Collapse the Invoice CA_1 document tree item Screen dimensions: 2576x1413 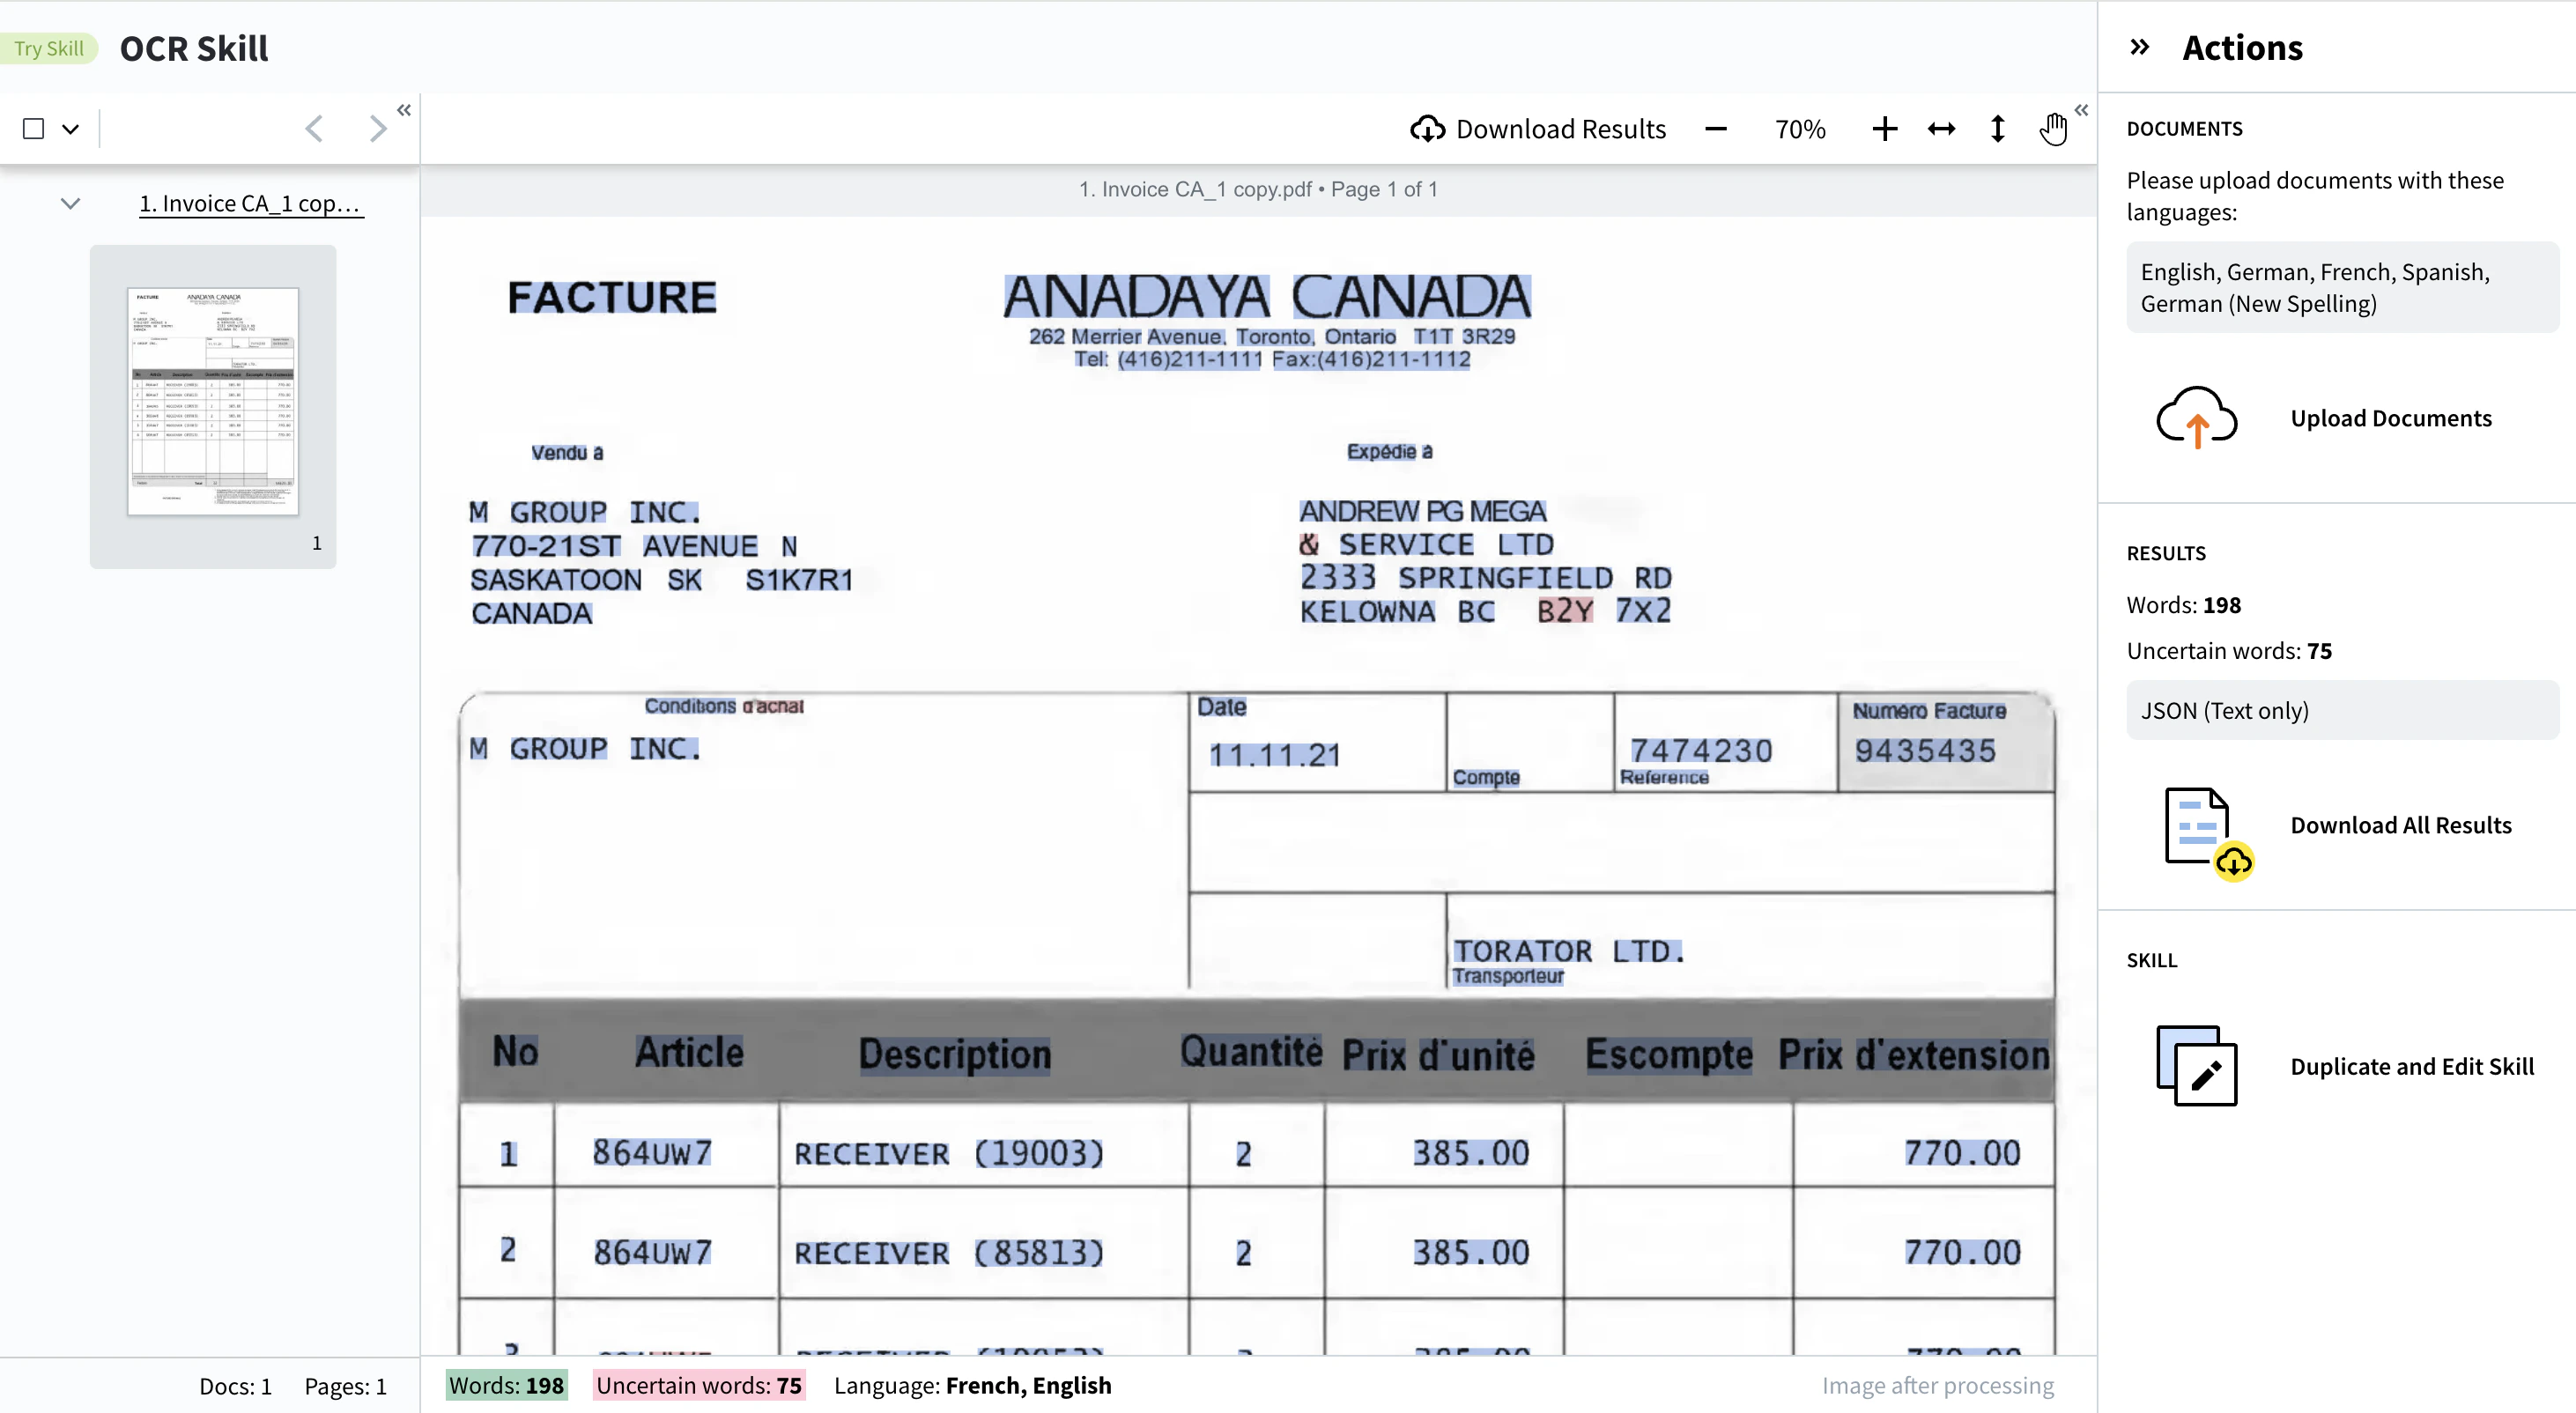(x=70, y=204)
